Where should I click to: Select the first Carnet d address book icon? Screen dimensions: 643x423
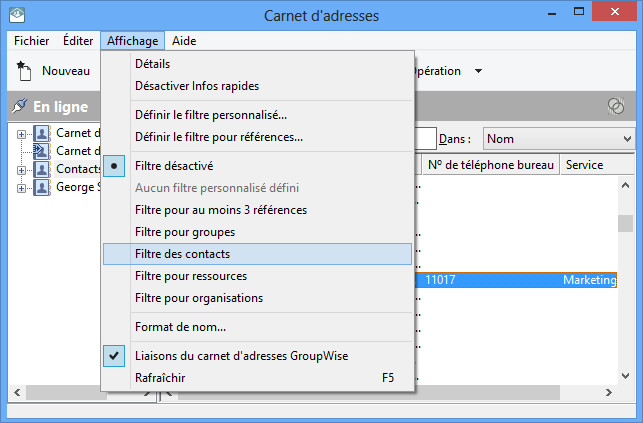click(42, 133)
